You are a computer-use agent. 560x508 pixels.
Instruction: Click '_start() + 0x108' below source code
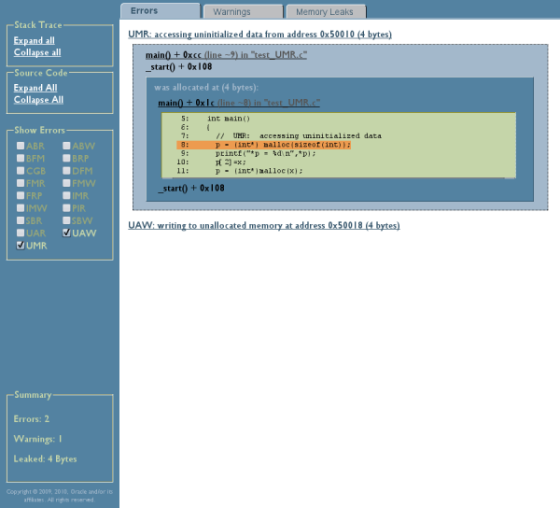pyautogui.click(x=191, y=188)
